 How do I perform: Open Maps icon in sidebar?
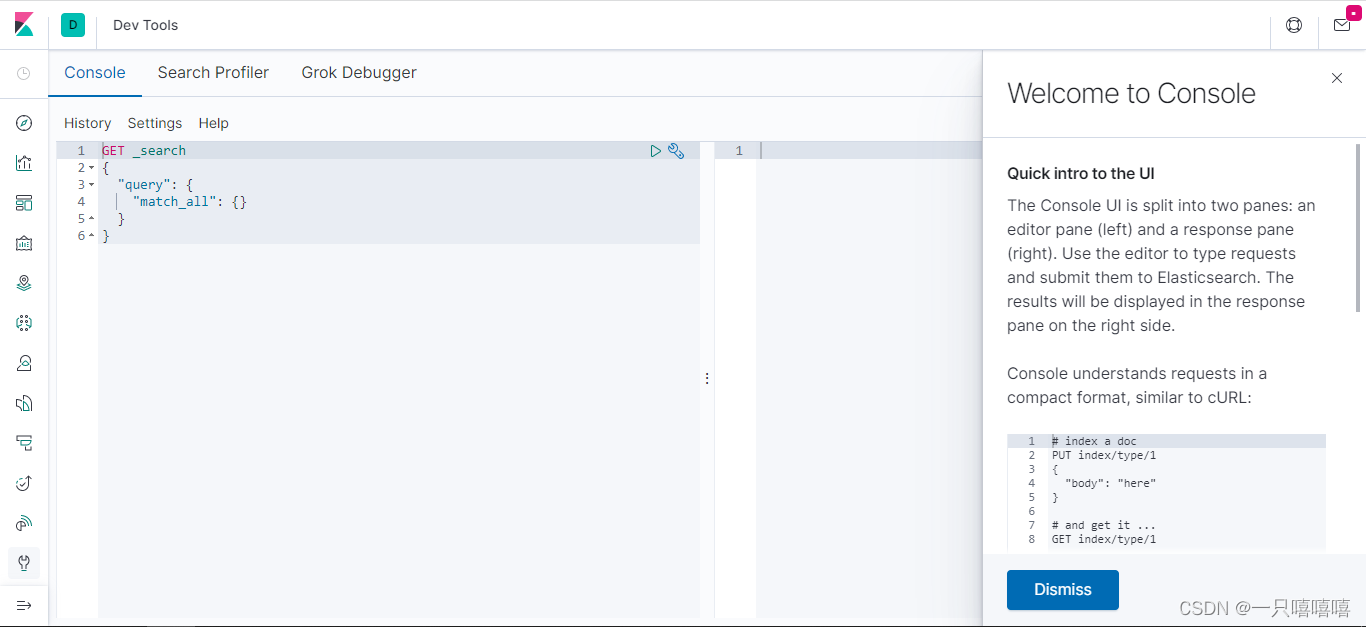point(24,283)
